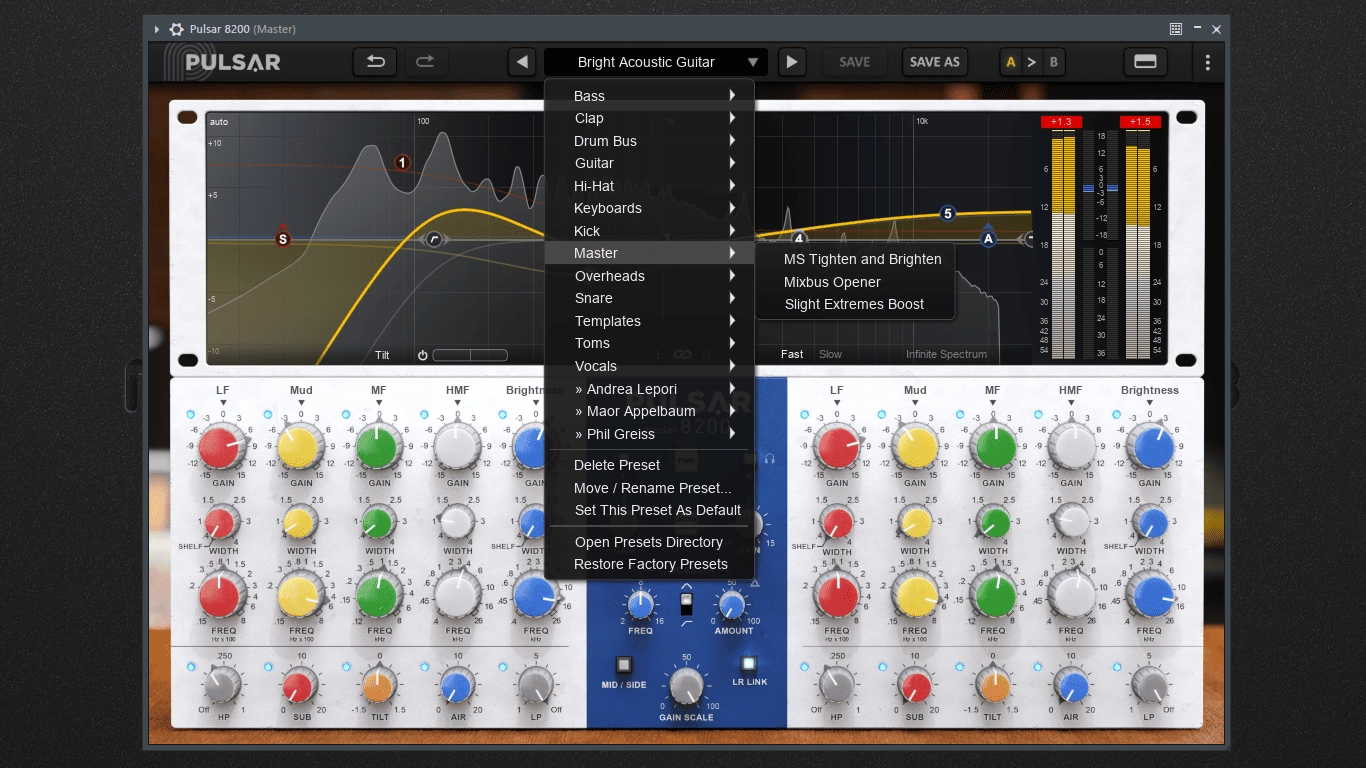
Task: Toggle the AIR LED in the right-channel panel
Action: [x=1038, y=666]
